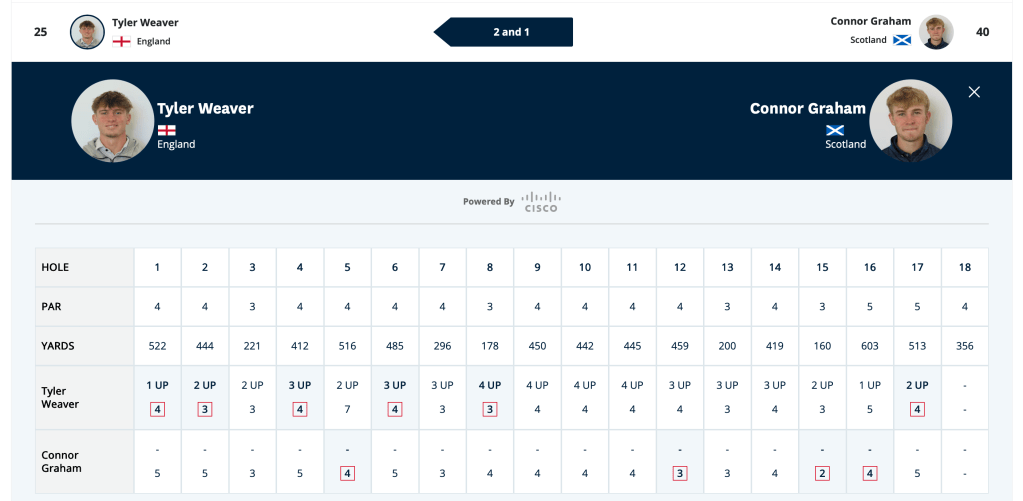Select the hole 1 column header
This screenshot has height=501, width=1023.
click(157, 267)
